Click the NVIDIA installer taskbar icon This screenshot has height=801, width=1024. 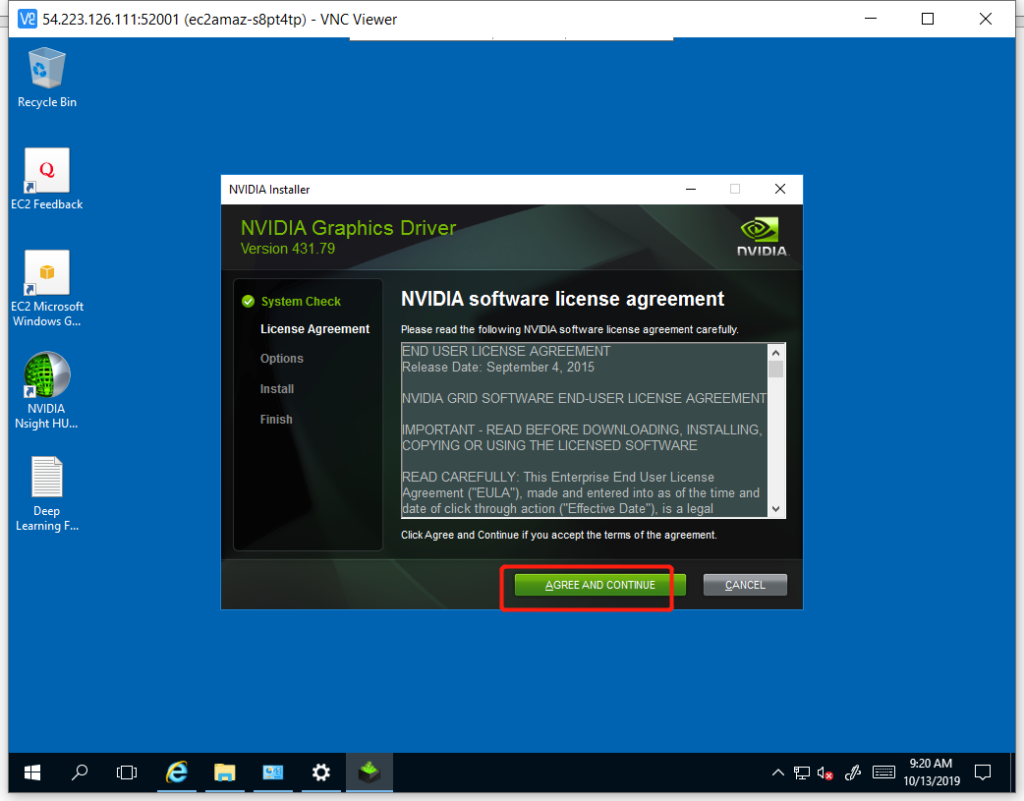tap(369, 772)
